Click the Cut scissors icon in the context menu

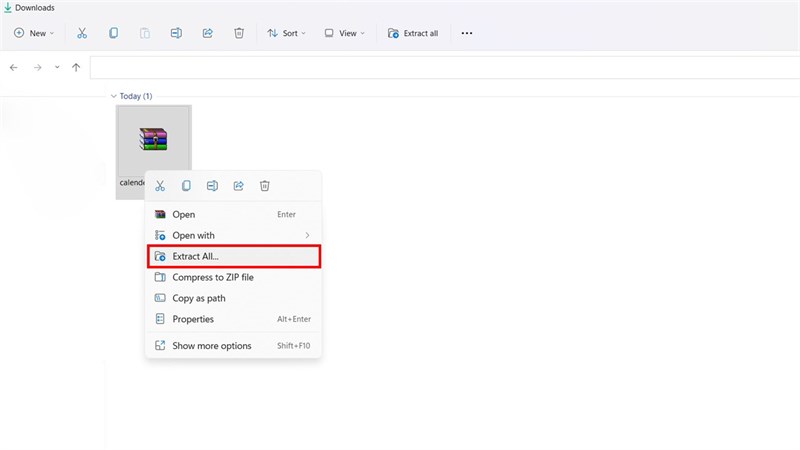tap(160, 186)
